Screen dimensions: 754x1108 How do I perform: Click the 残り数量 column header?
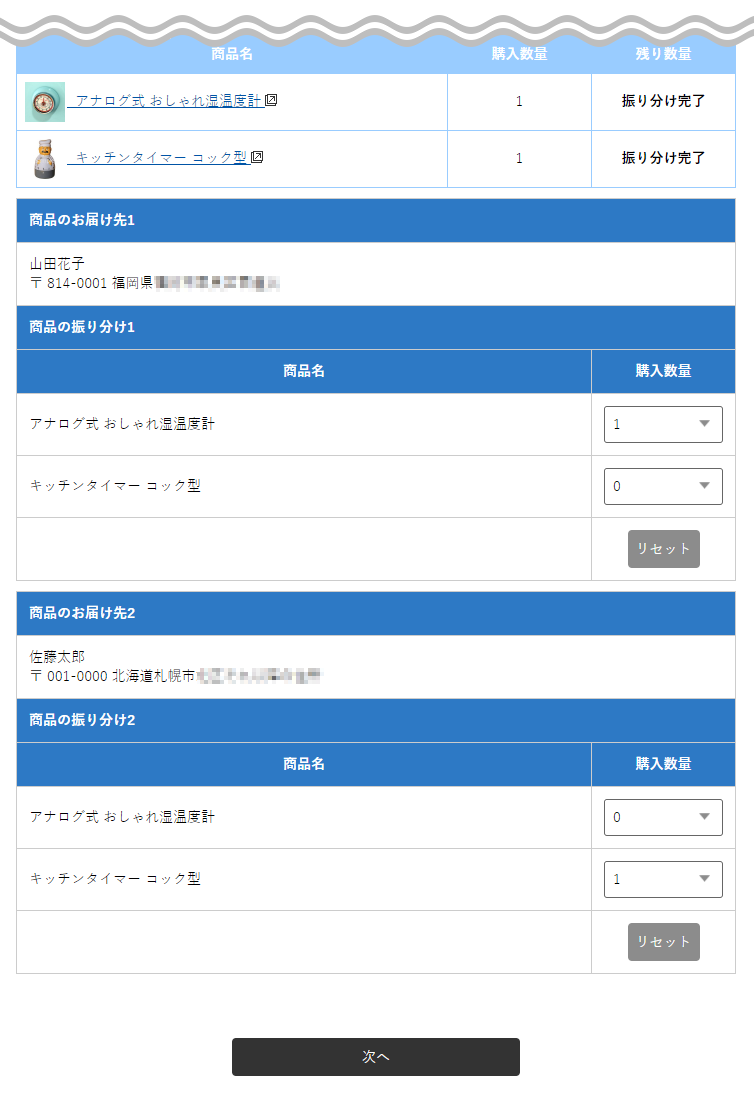(x=663, y=54)
